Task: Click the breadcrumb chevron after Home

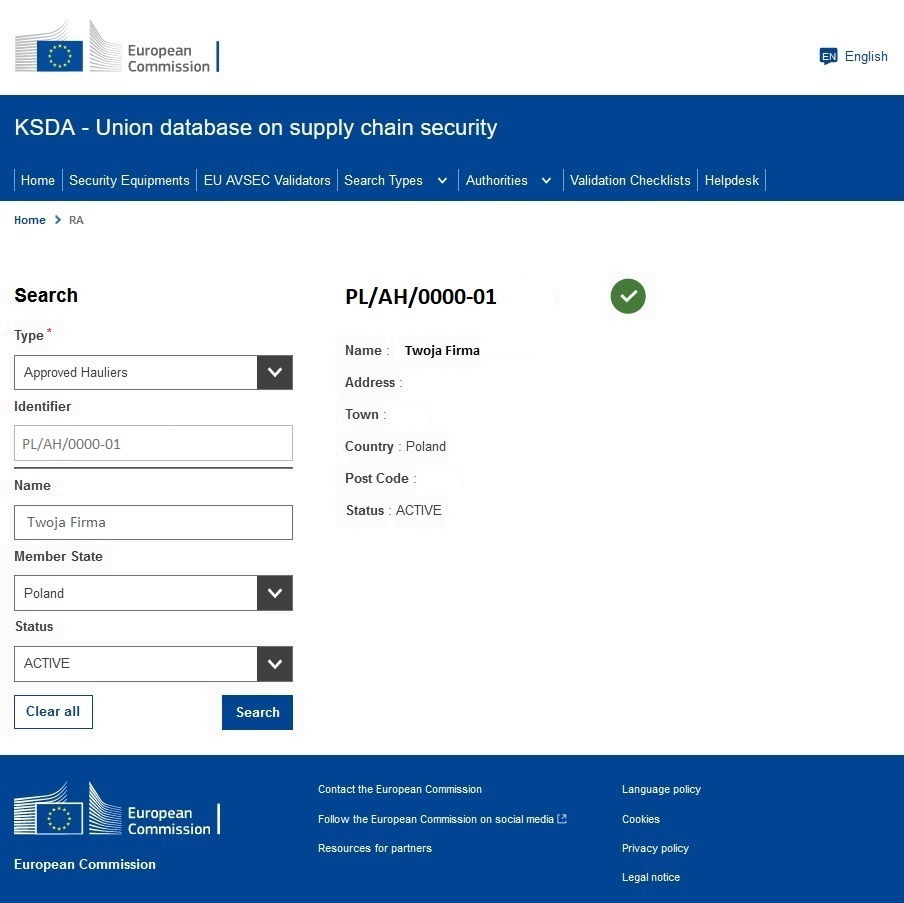Action: pos(58,220)
